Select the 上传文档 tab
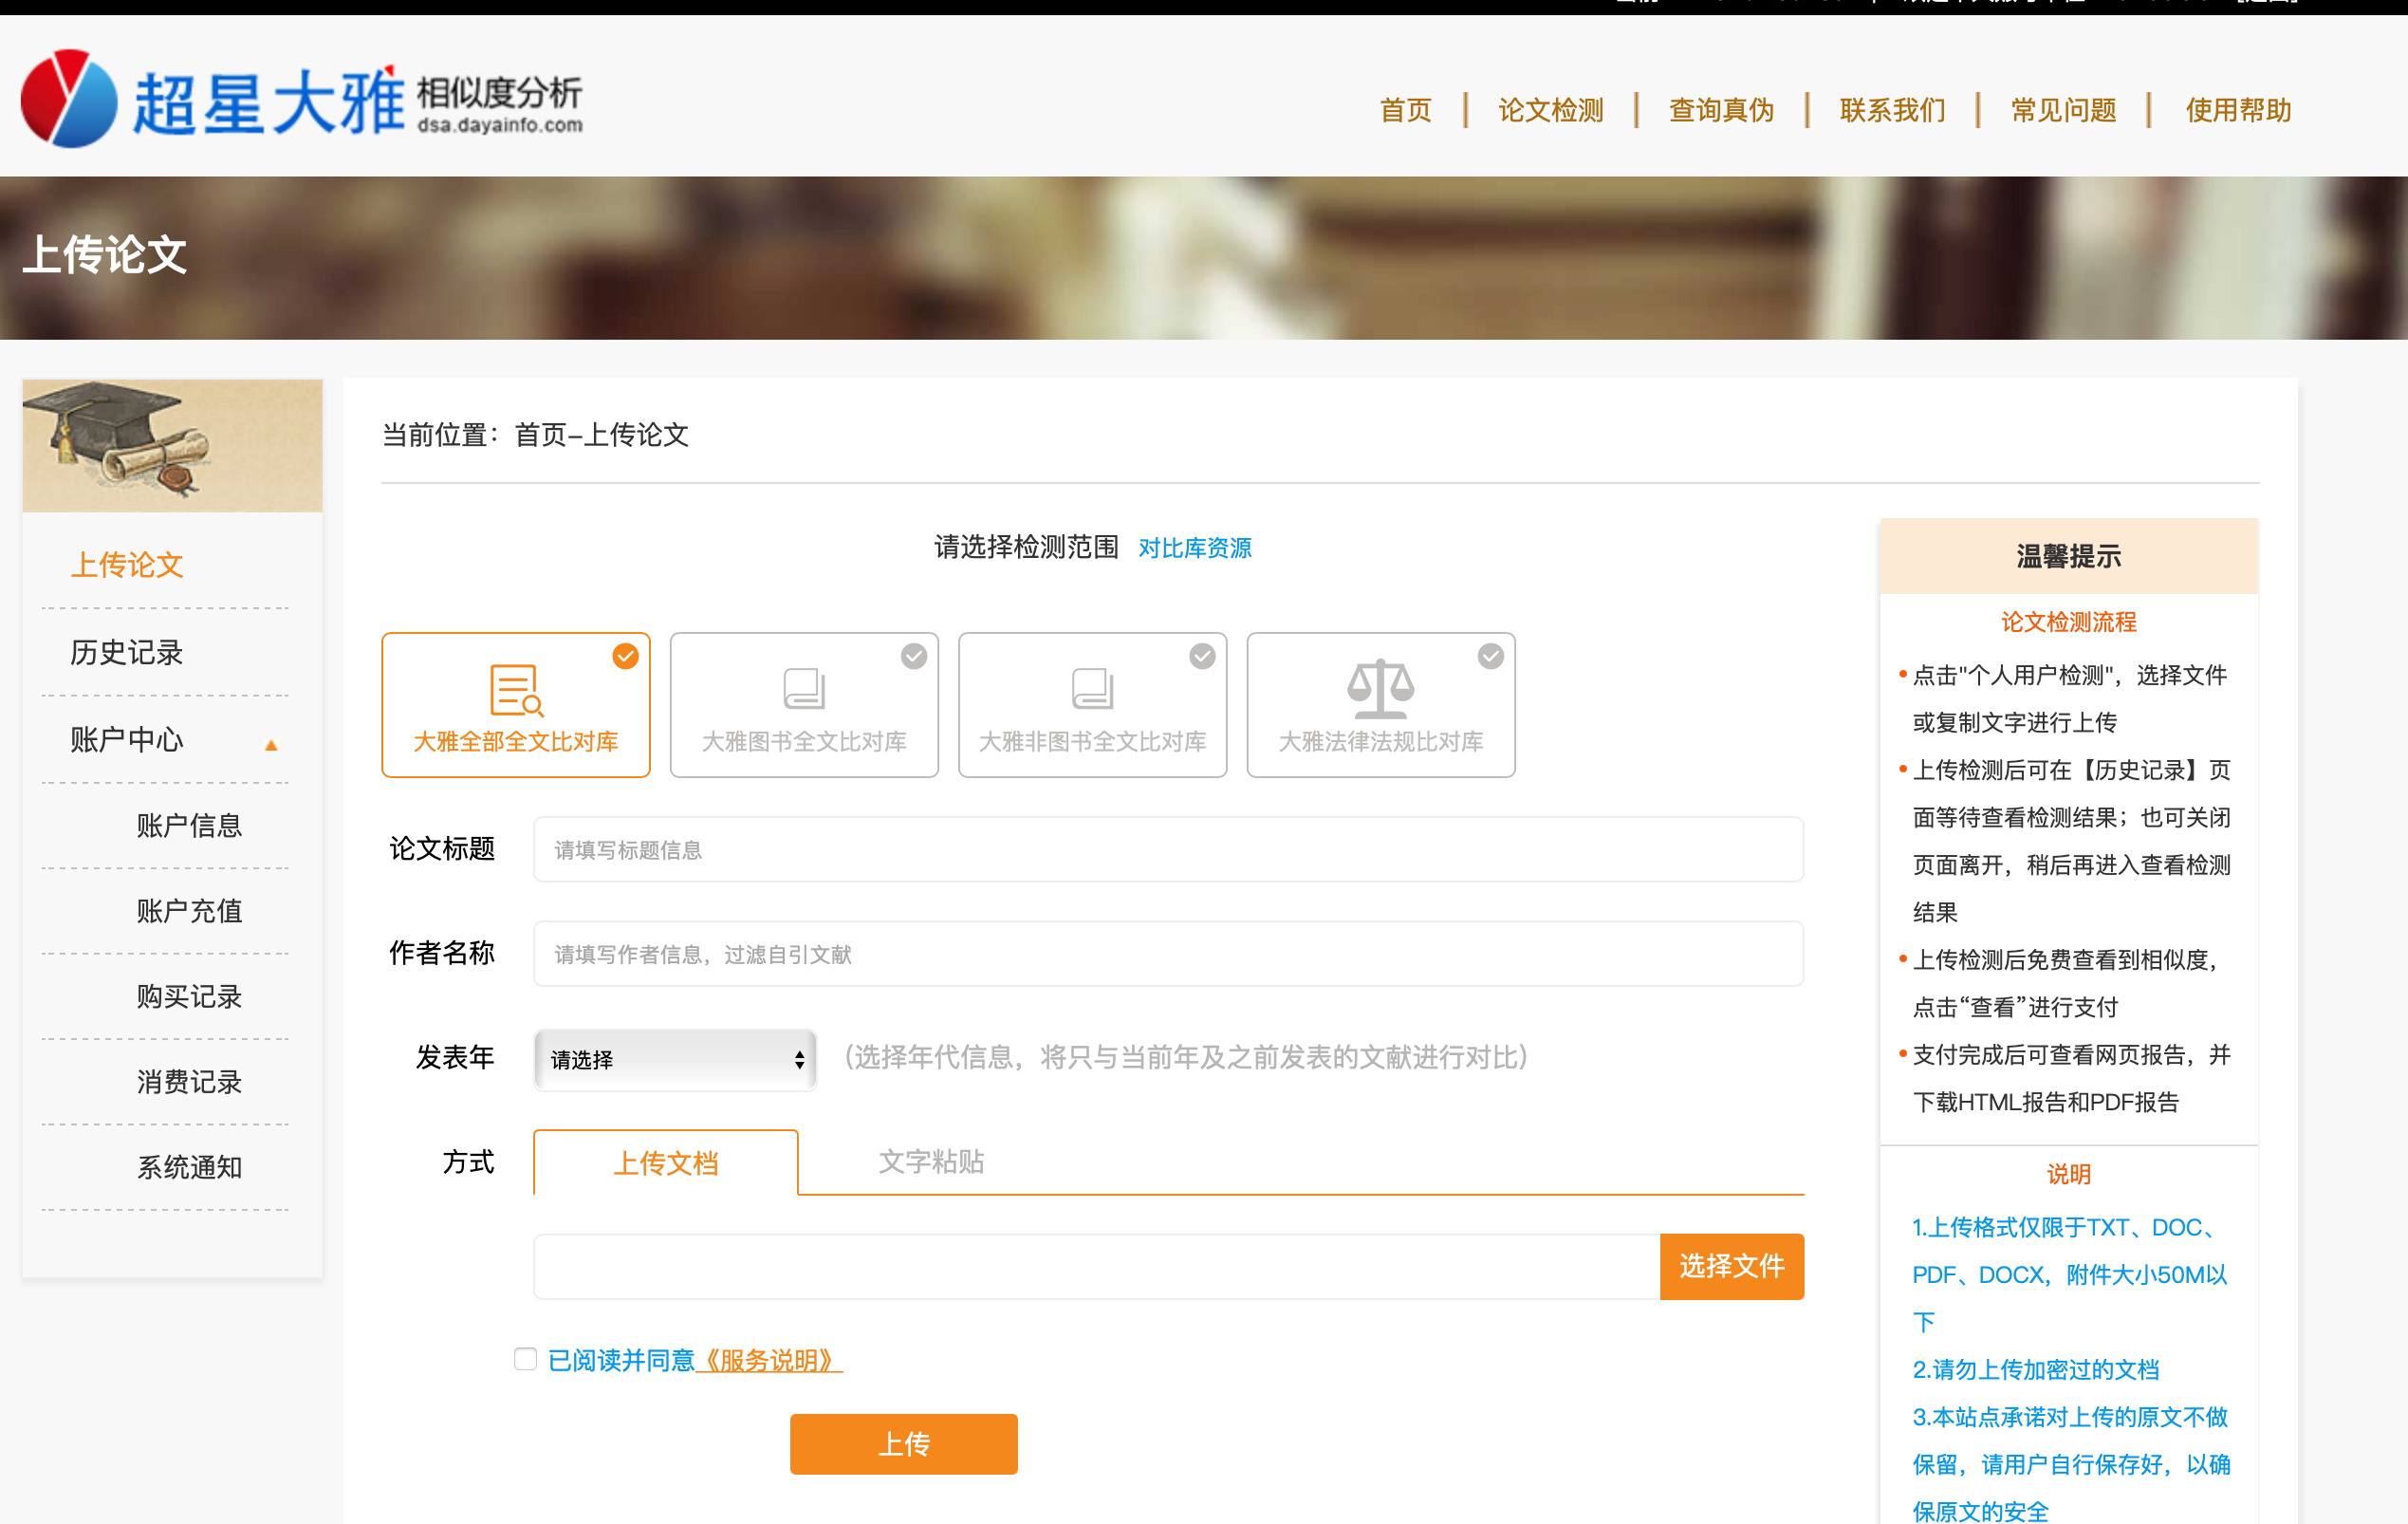This screenshot has height=1524, width=2408. click(x=665, y=1163)
